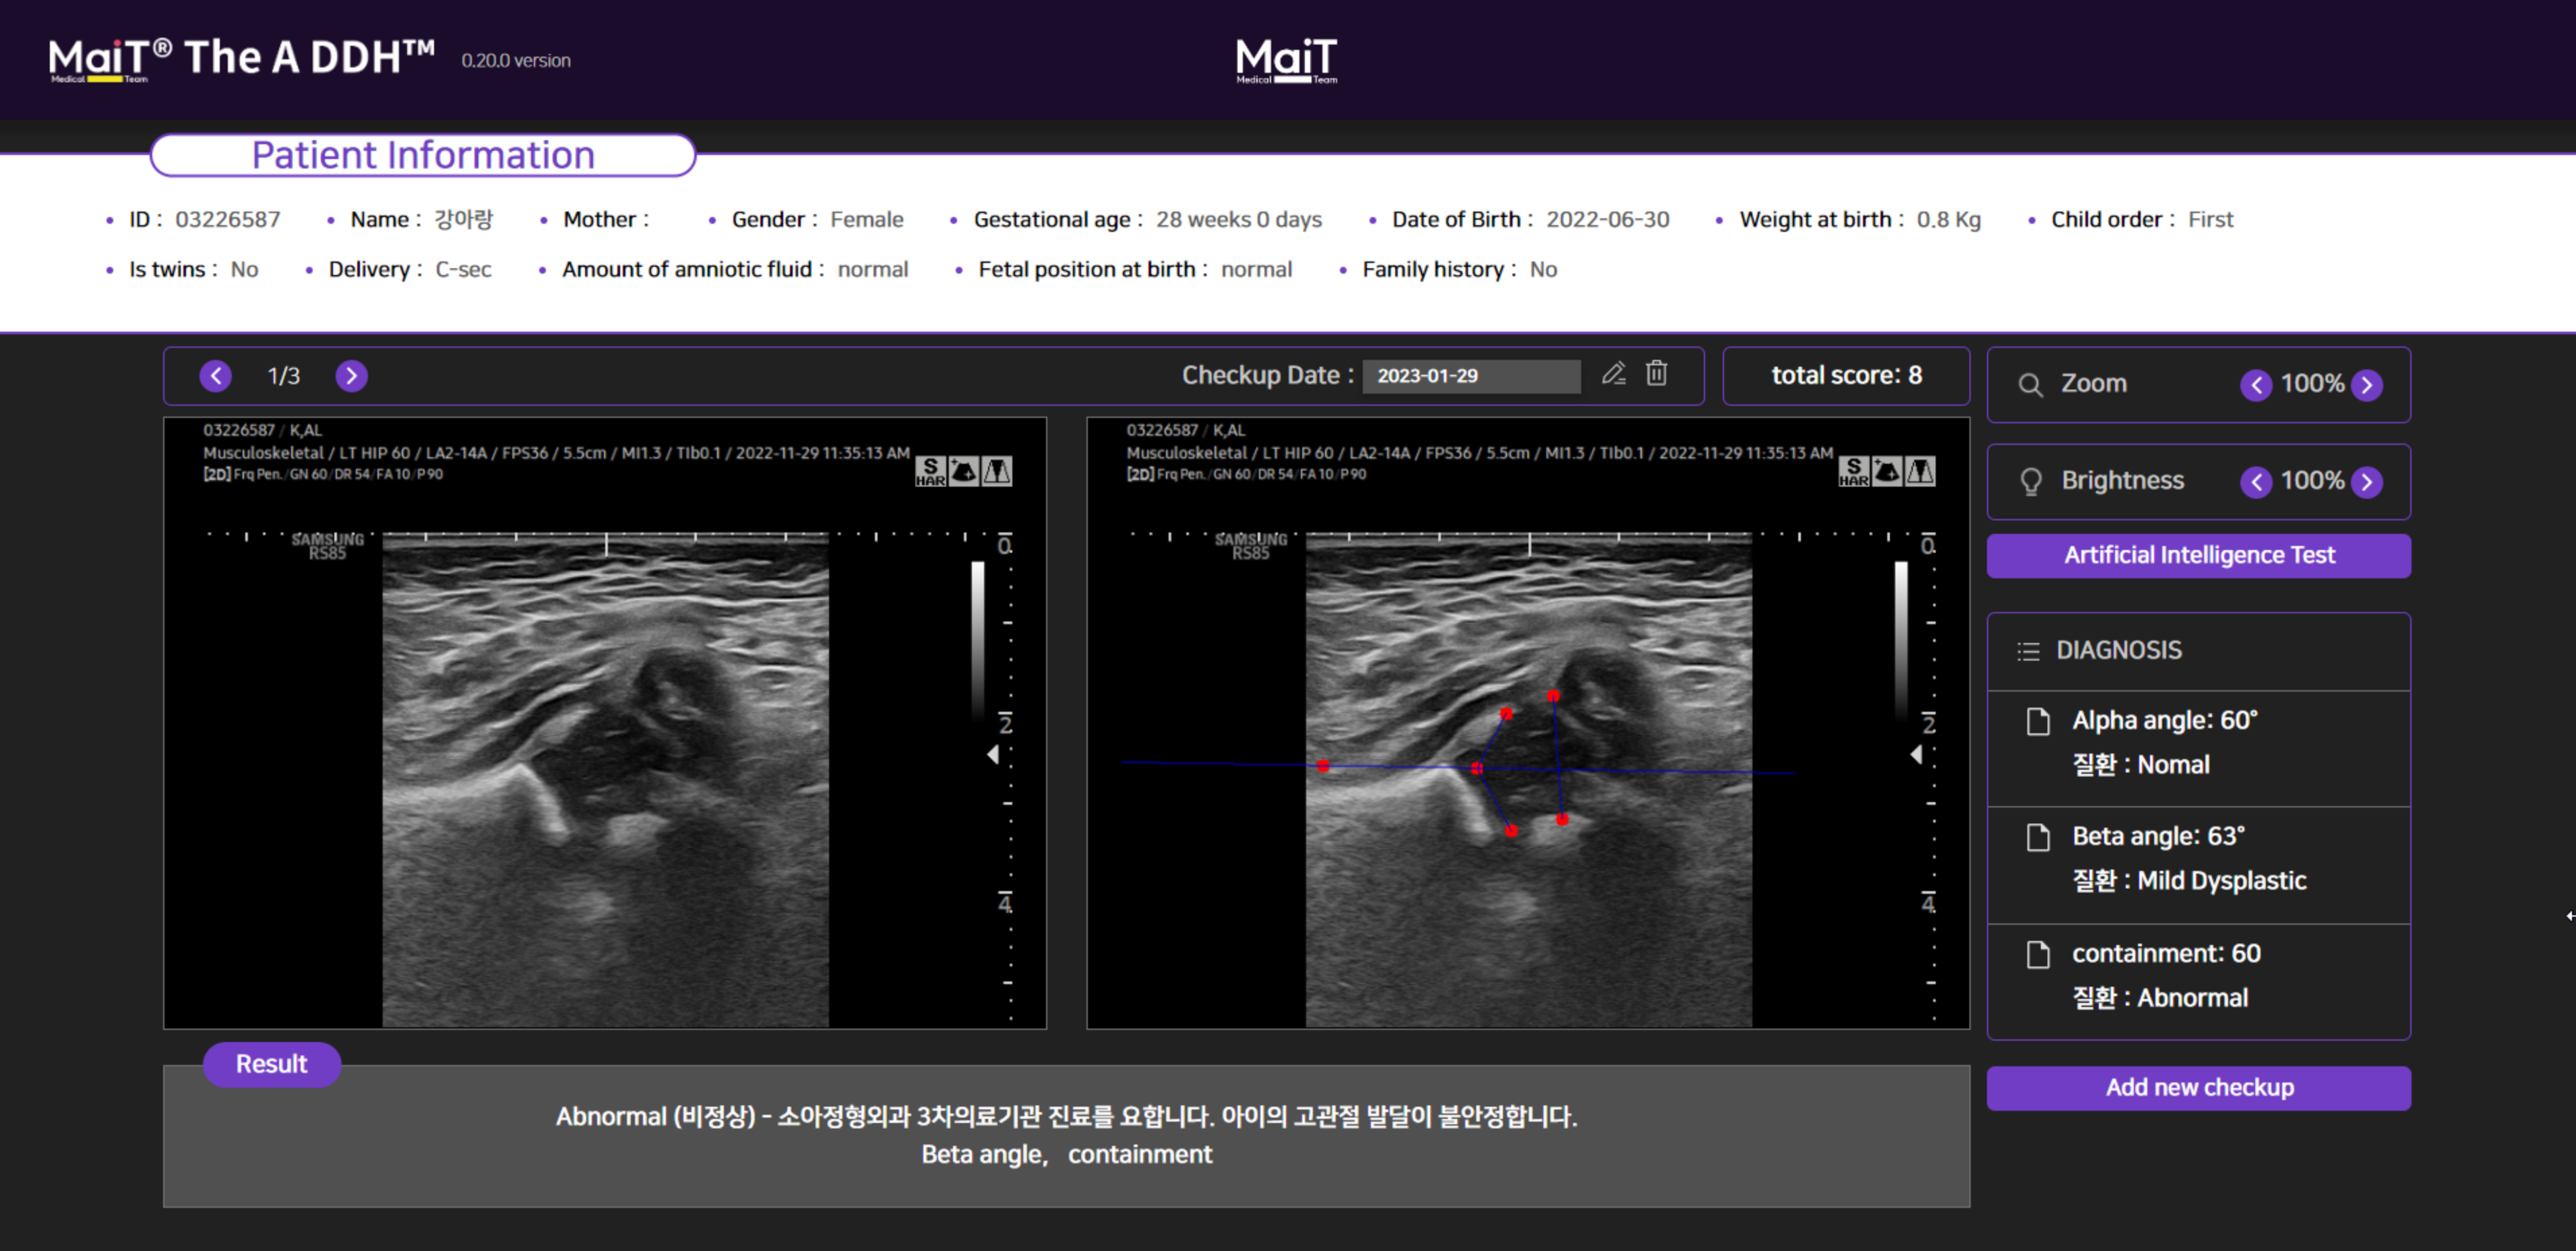
Task: Increase brightness with right arrow
Action: (x=2366, y=482)
